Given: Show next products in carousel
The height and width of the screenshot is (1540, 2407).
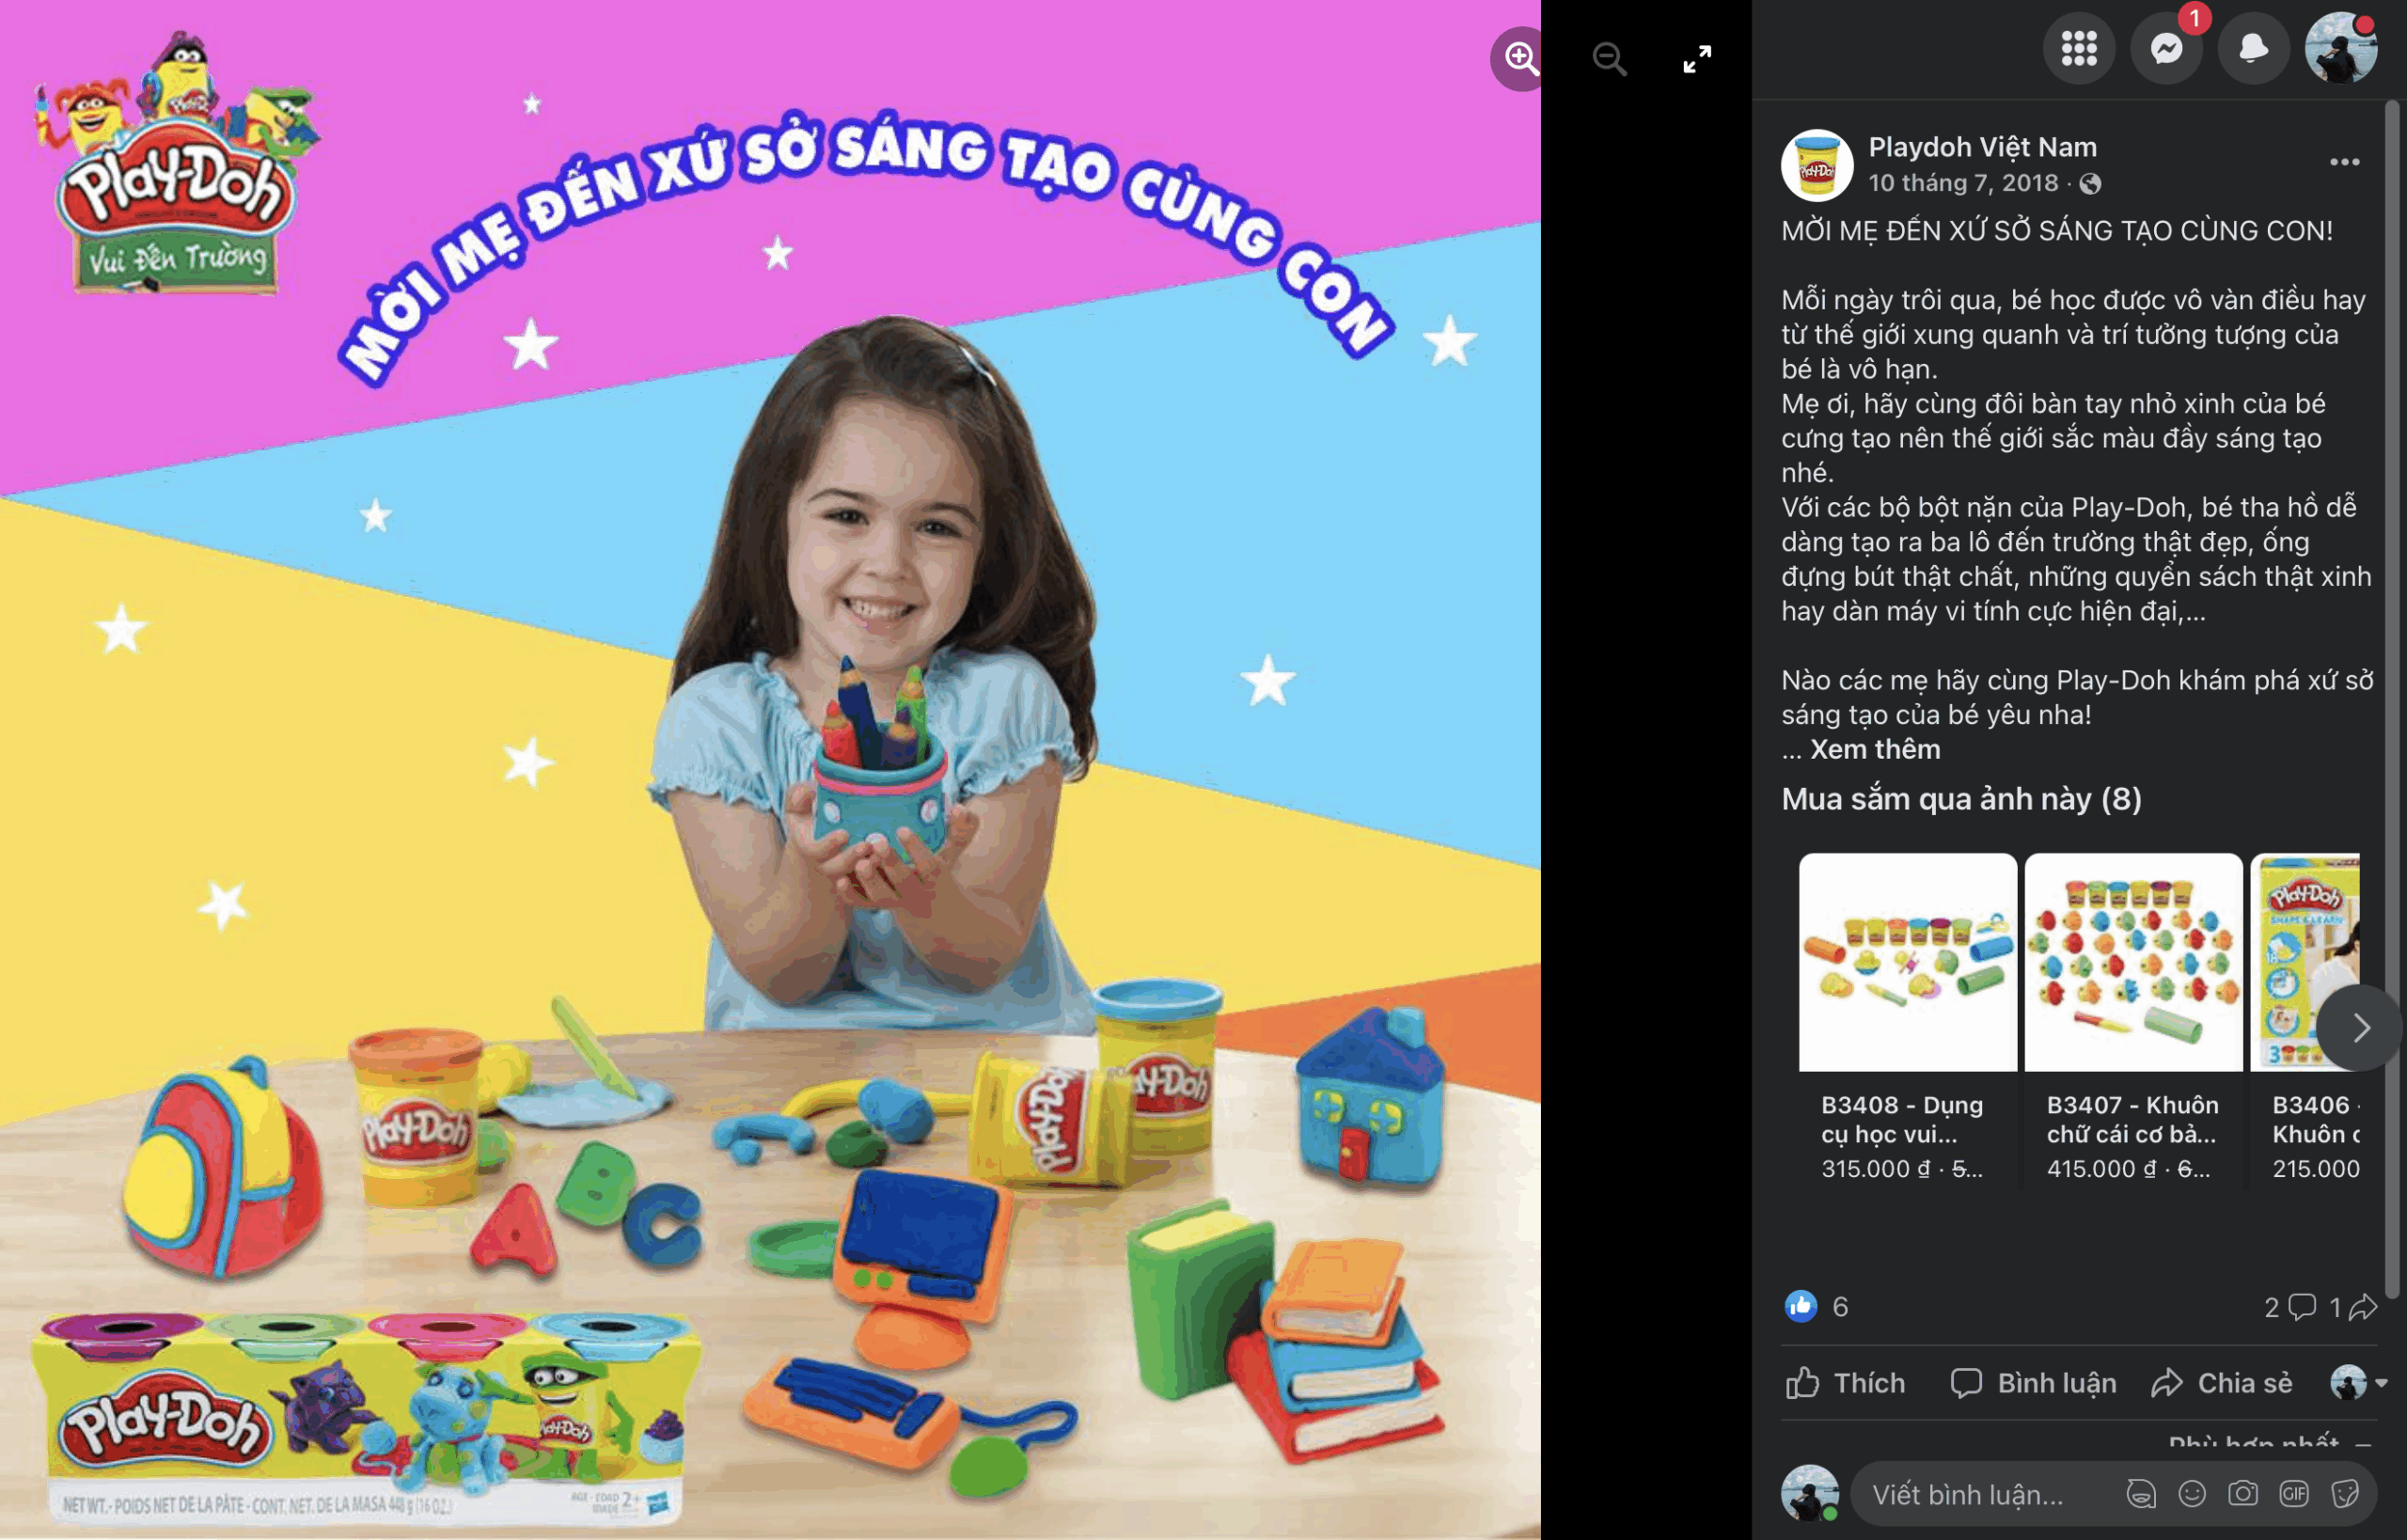Looking at the screenshot, I should 2359,1027.
